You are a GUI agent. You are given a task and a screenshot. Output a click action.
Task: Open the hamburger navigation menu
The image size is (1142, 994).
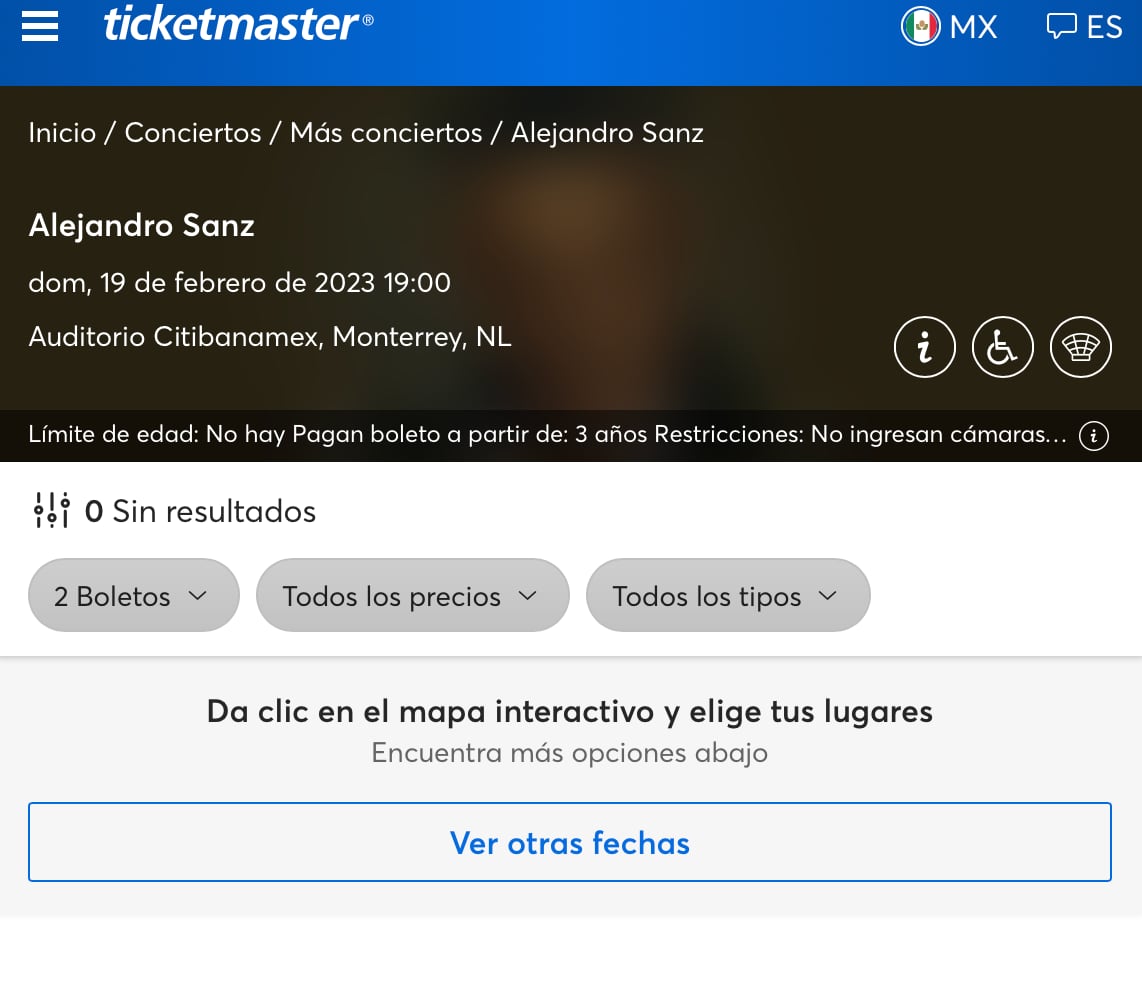coord(40,26)
